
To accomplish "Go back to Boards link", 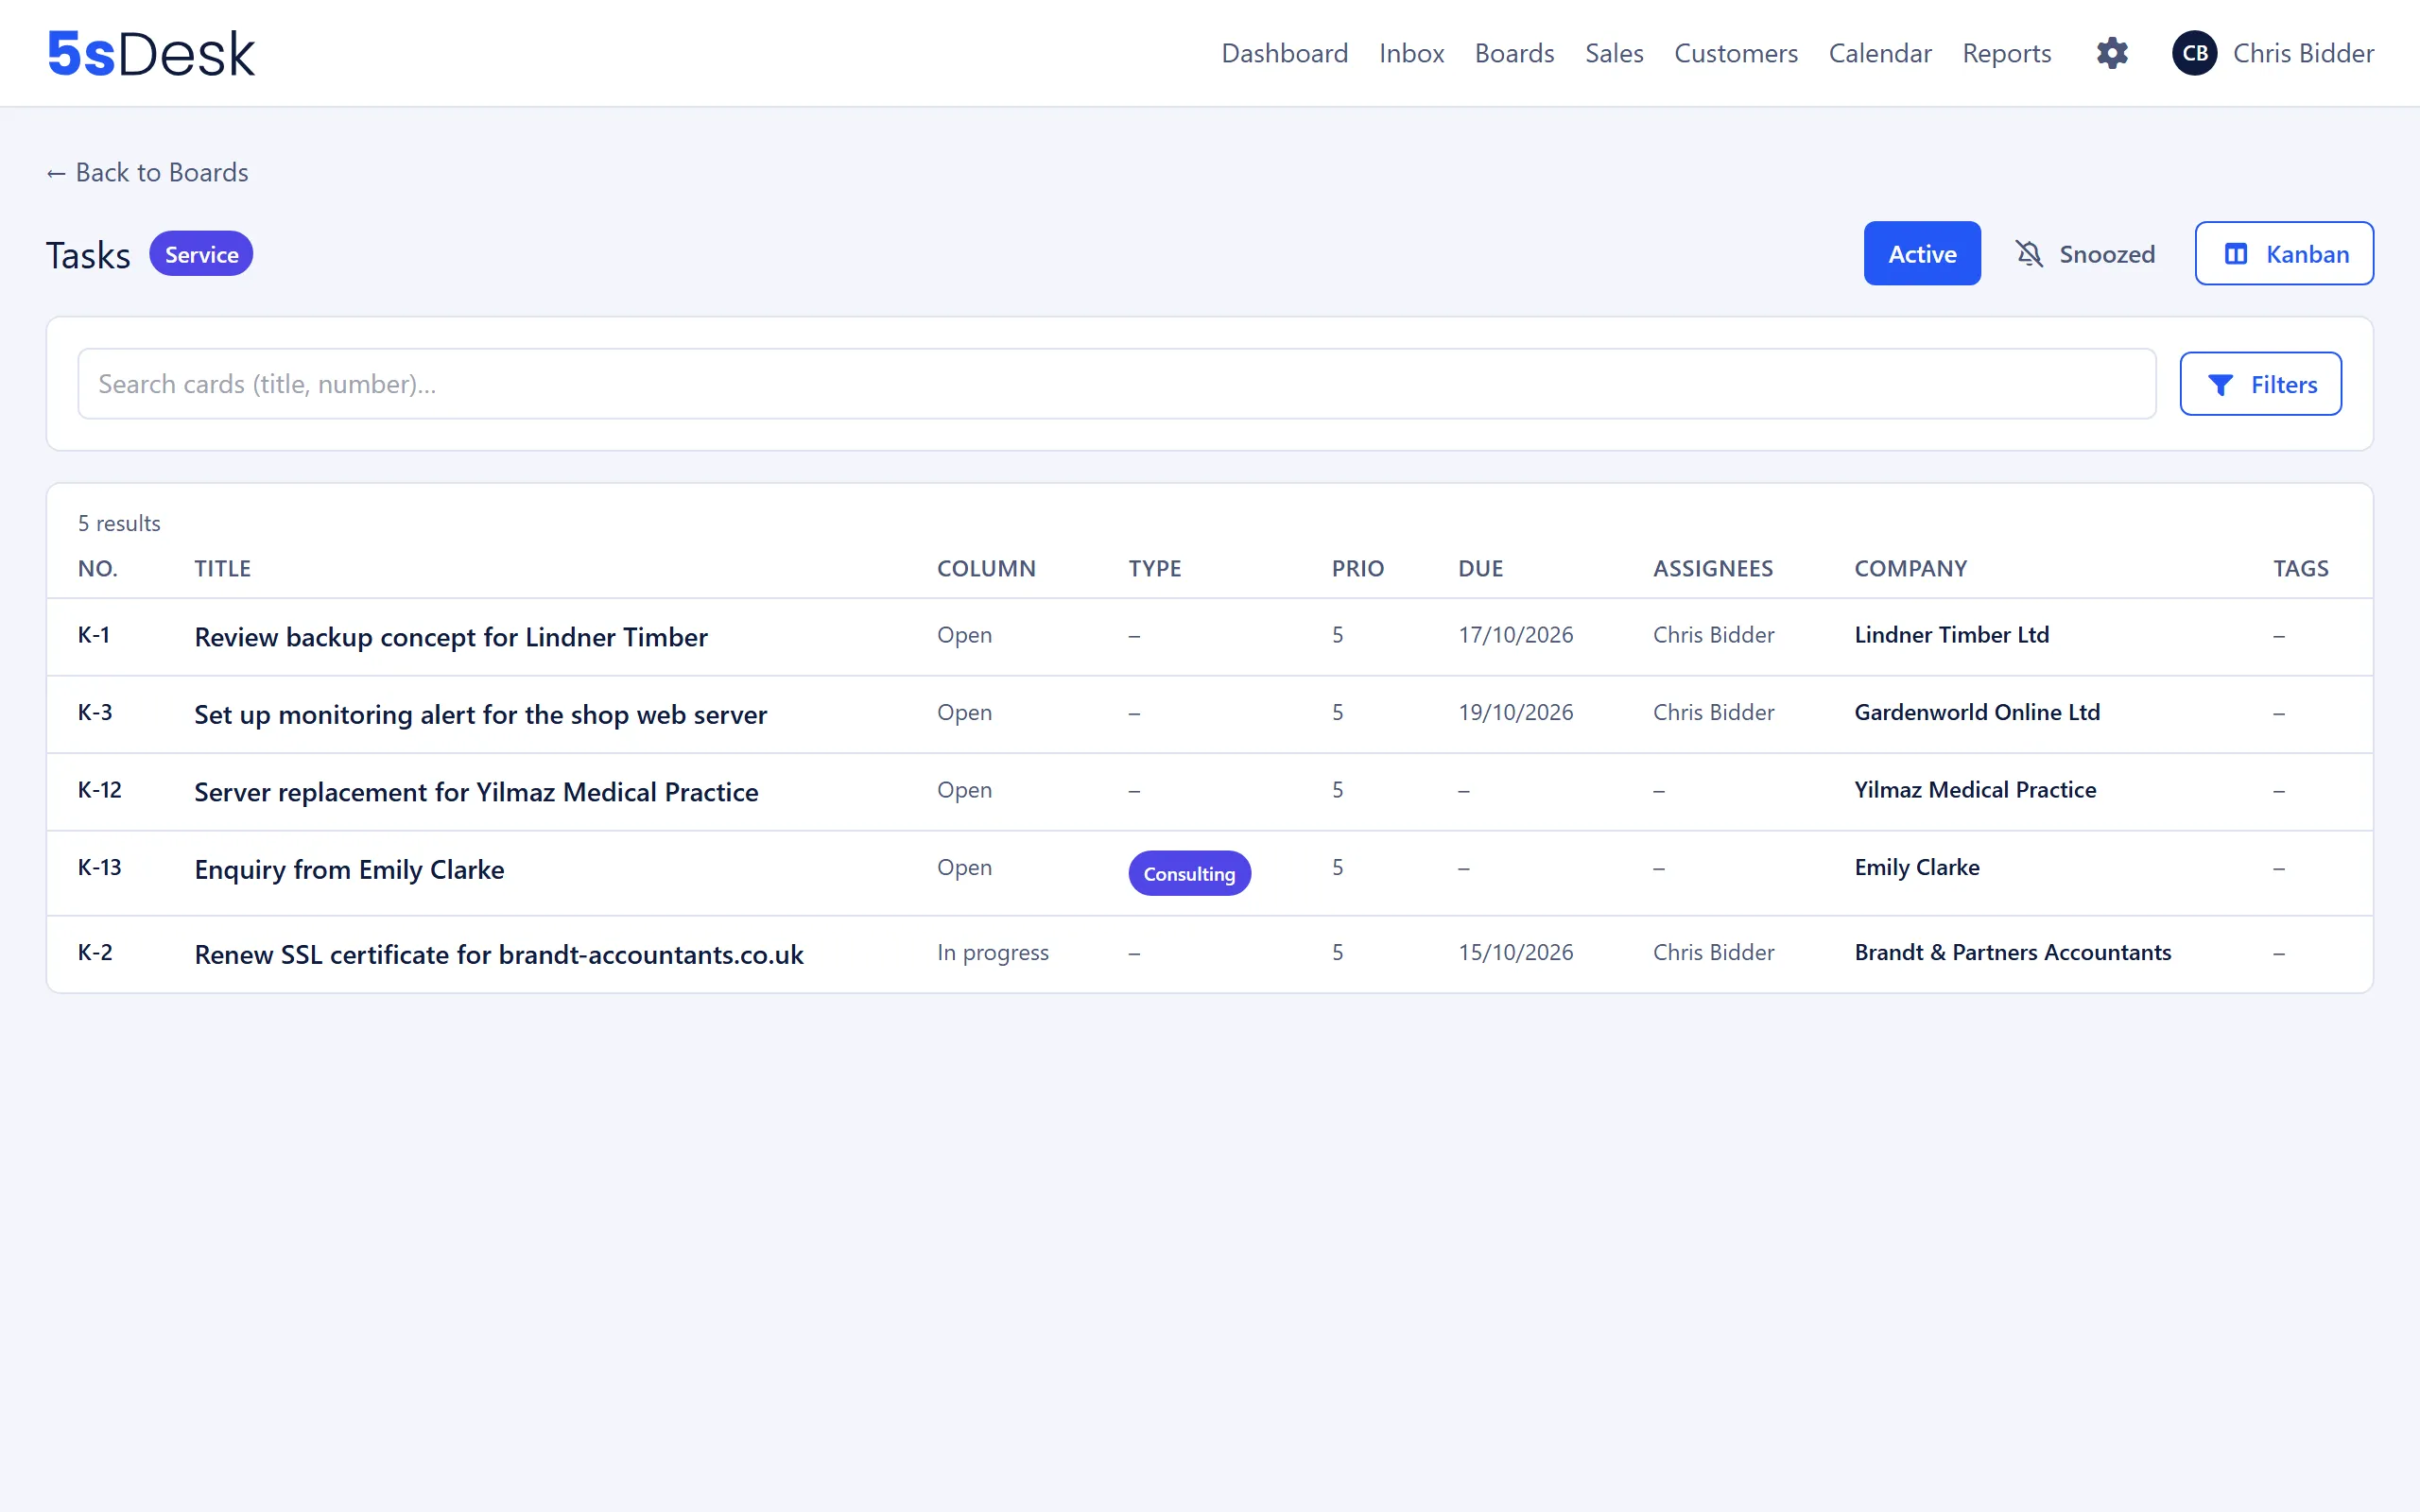I will (x=147, y=173).
